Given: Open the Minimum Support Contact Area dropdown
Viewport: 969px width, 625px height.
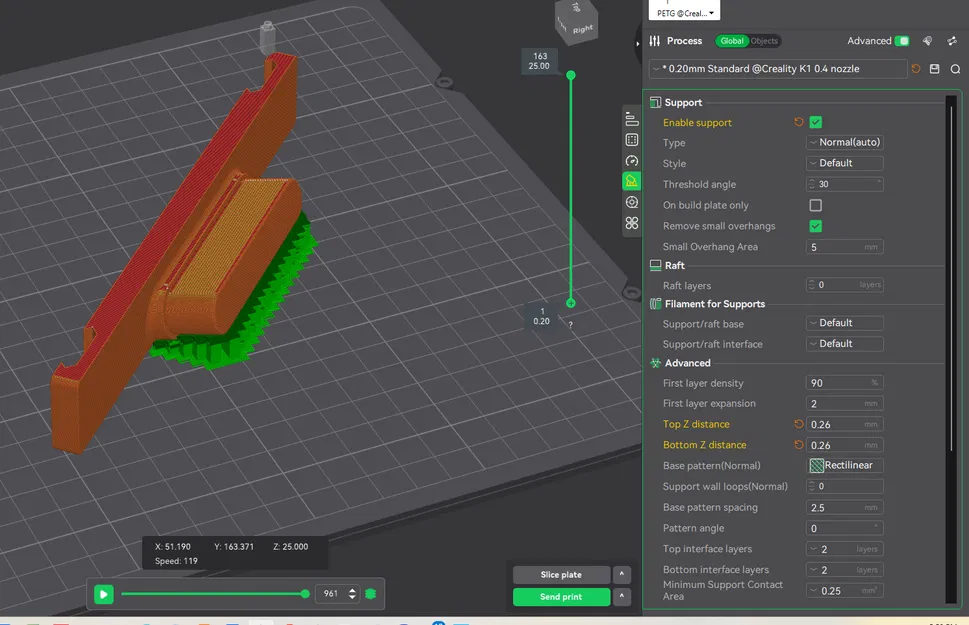Looking at the screenshot, I should tap(844, 590).
